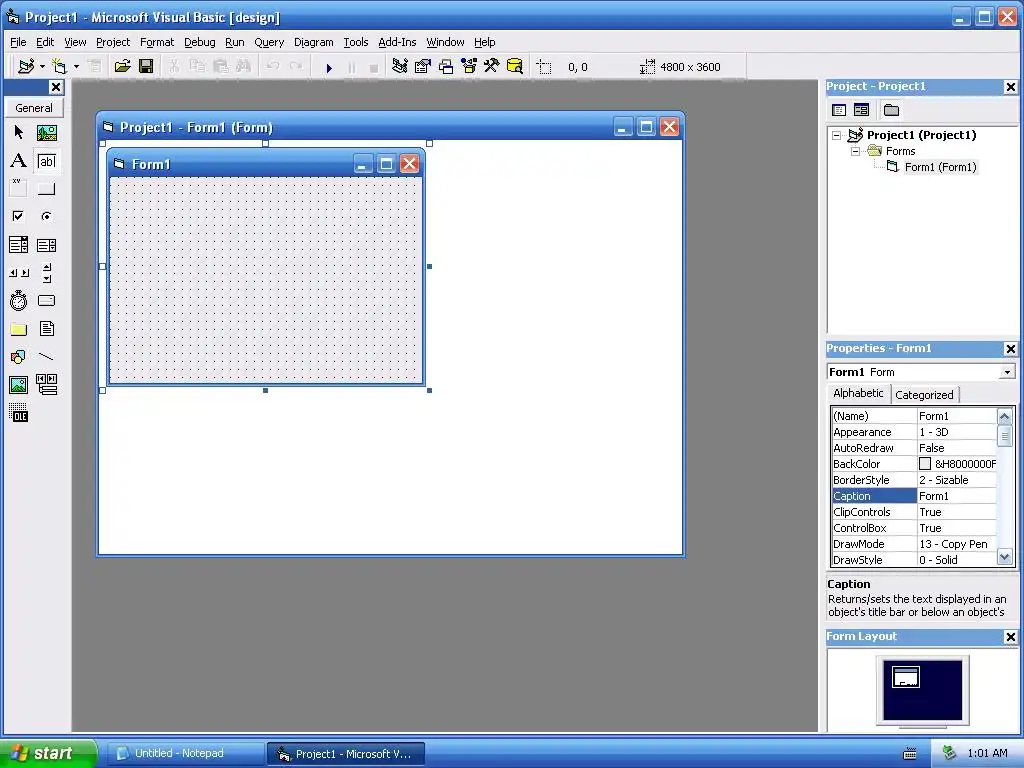This screenshot has height=768, width=1024.
Task: Switch to Untitled - Notepad taskbar button
Action: click(185, 754)
